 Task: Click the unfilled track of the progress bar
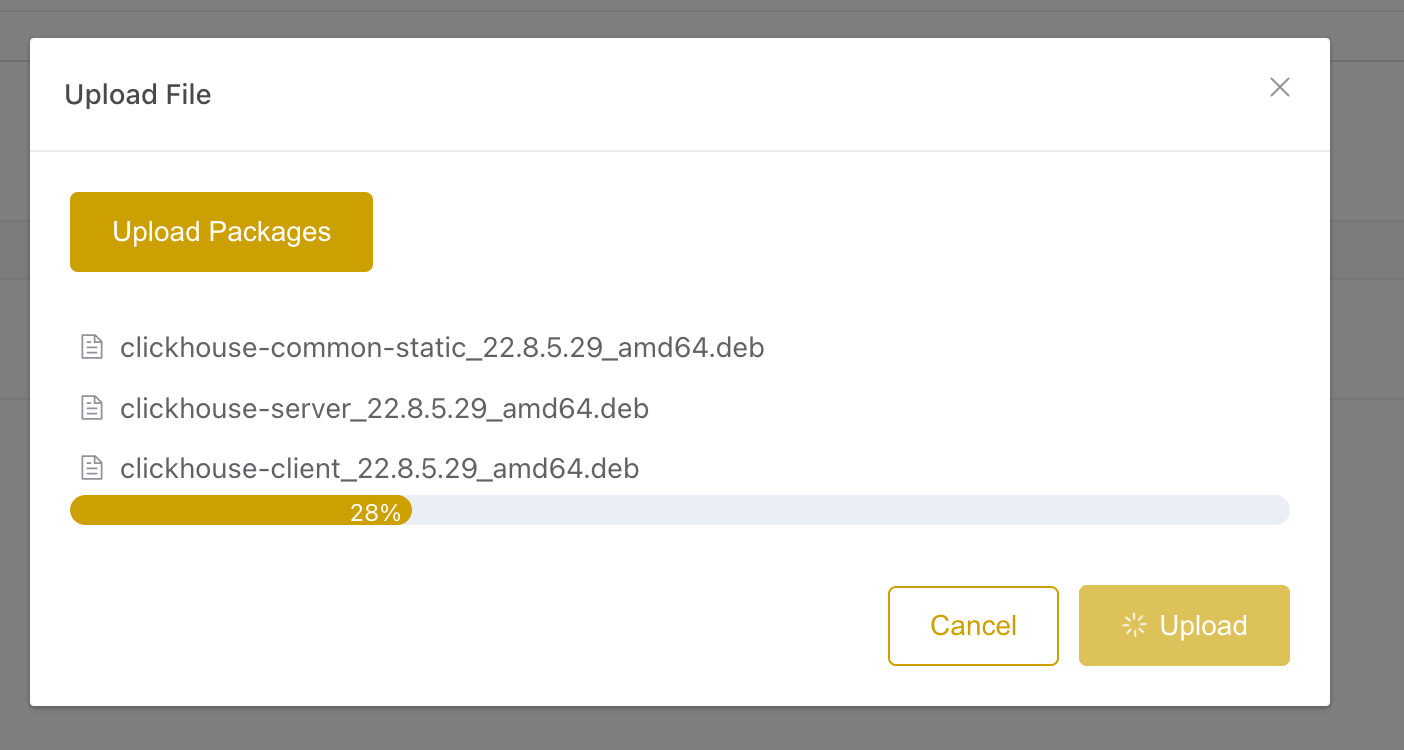pos(850,510)
